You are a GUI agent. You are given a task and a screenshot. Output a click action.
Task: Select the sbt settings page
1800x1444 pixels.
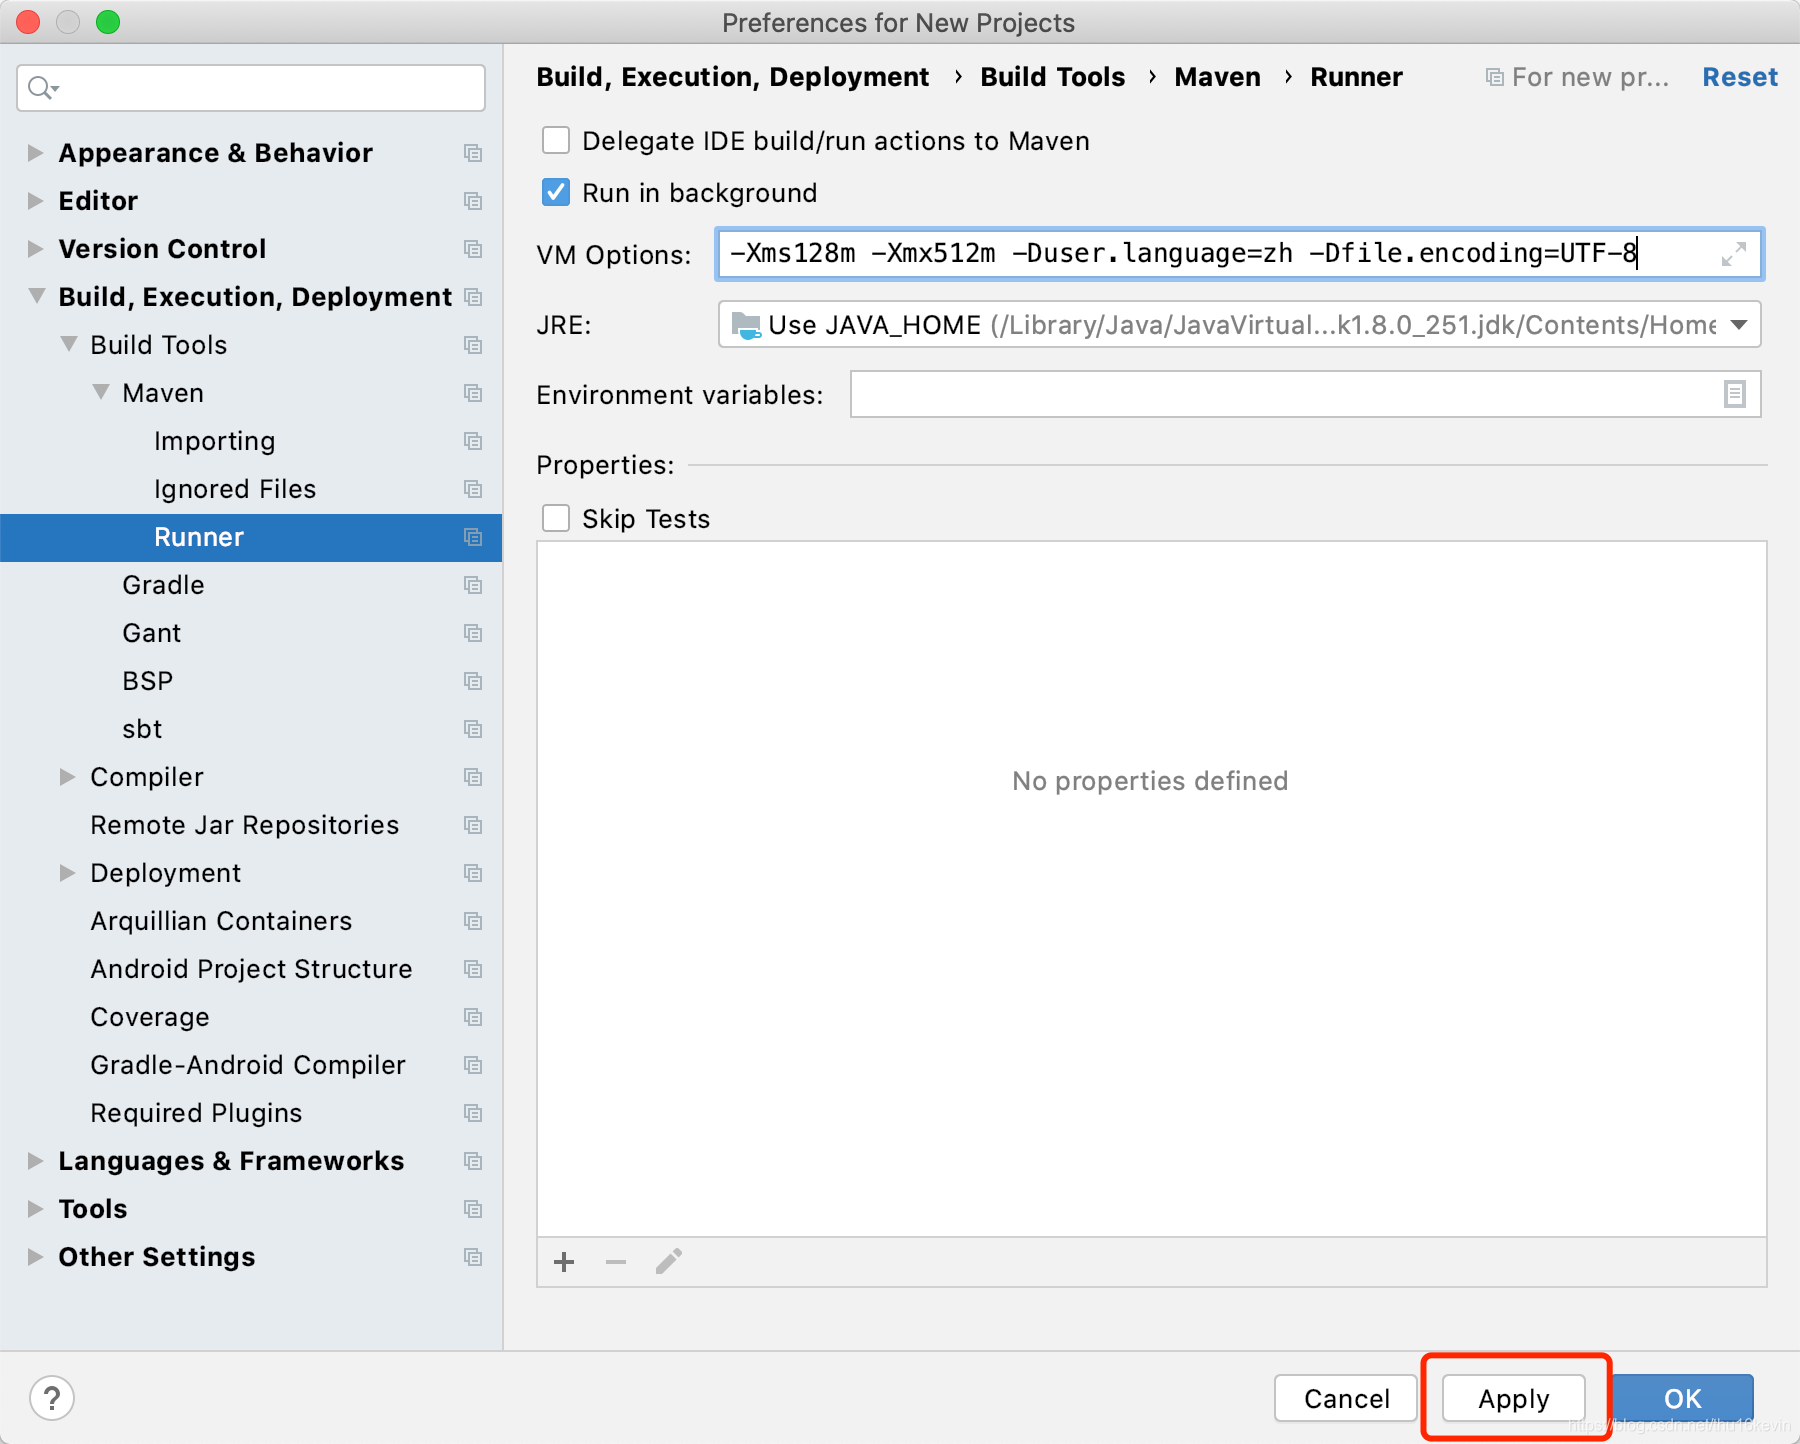click(x=142, y=729)
